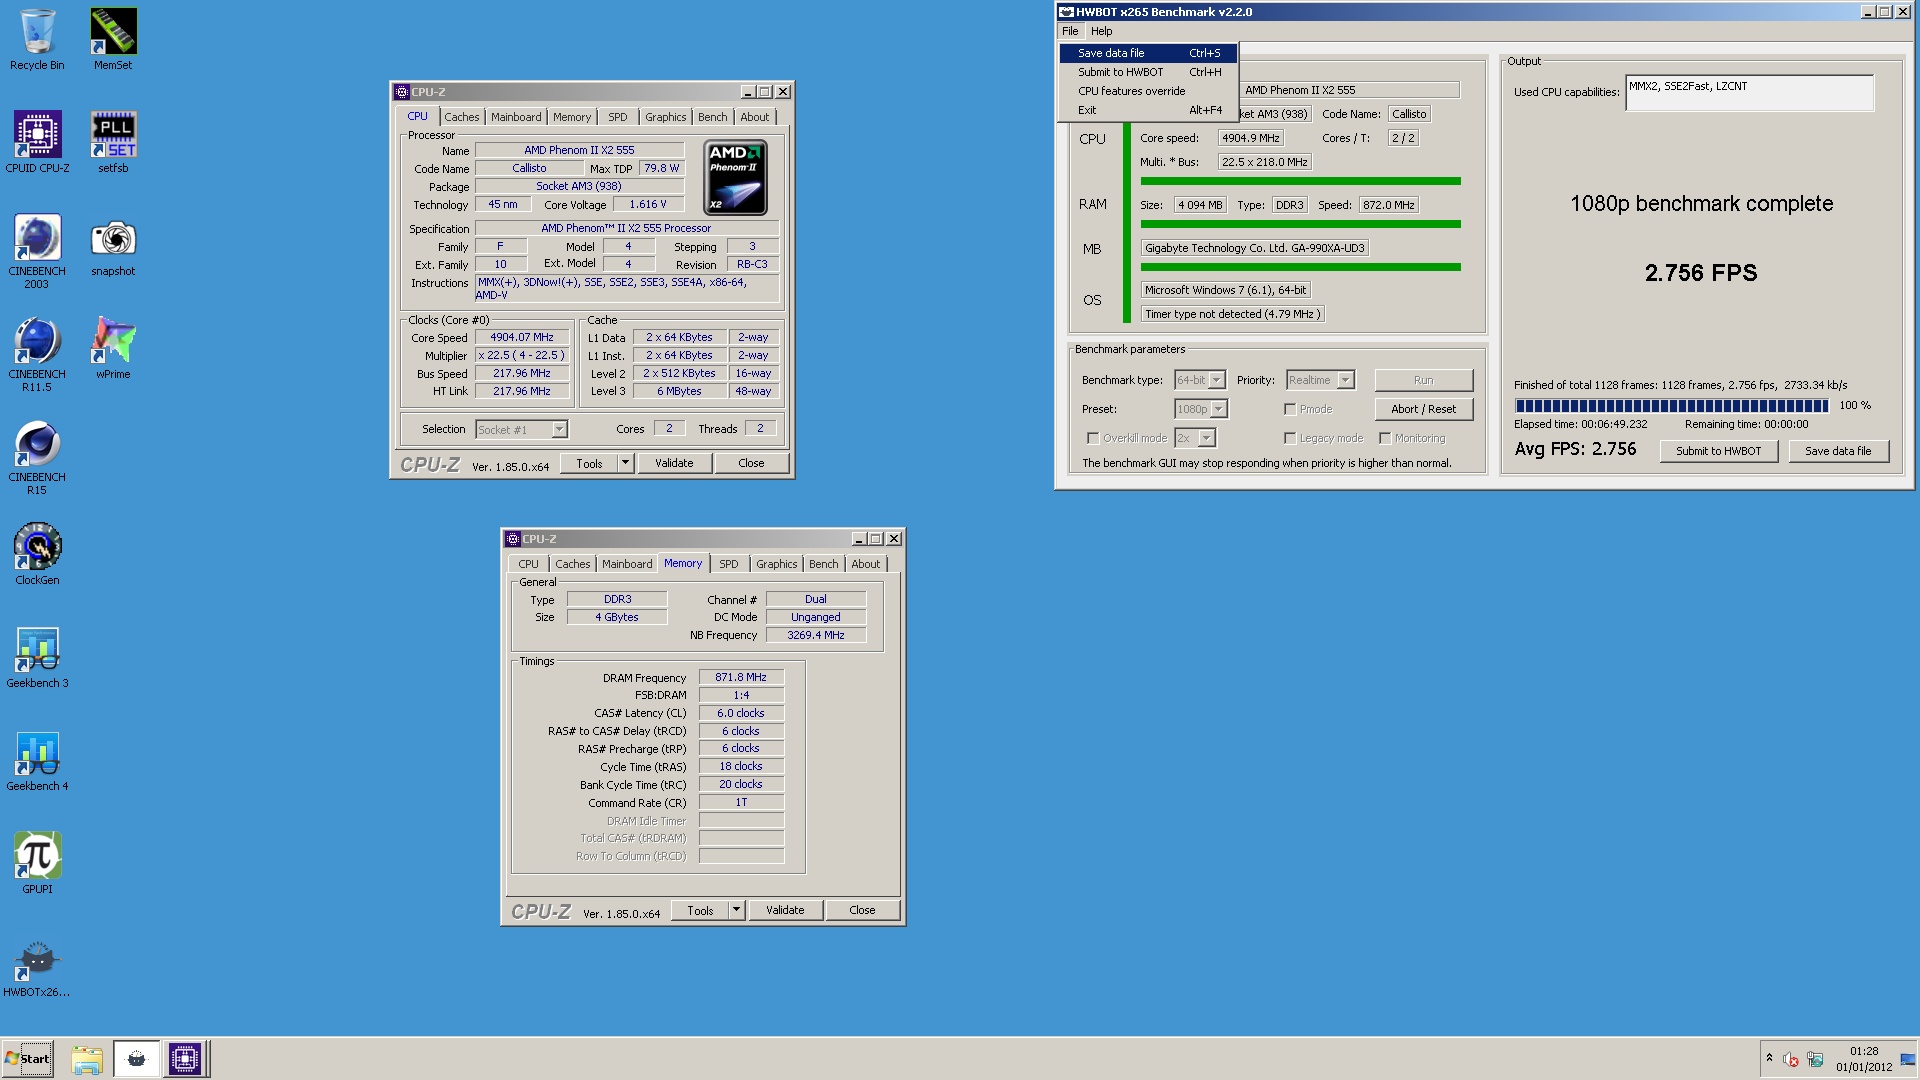Click Close in lower CPU-Z window
Image resolution: width=1920 pixels, height=1080 pixels.
(x=862, y=910)
